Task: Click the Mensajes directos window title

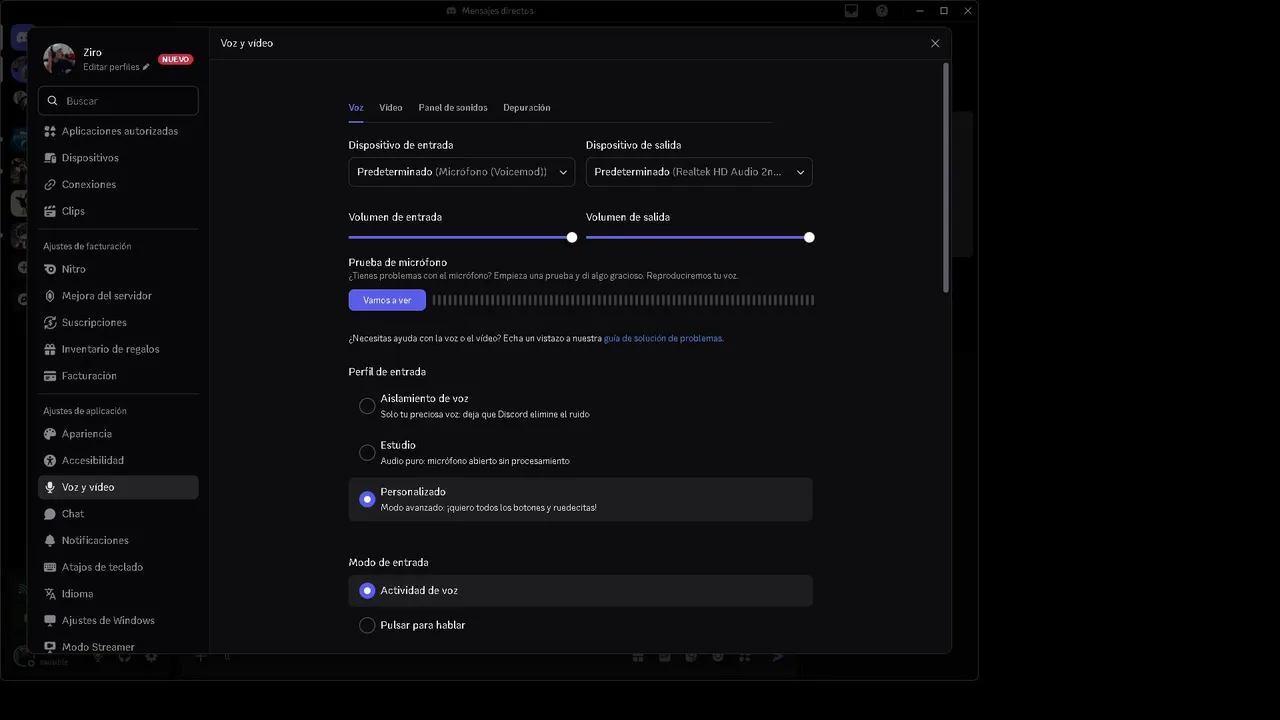Action: [x=498, y=11]
